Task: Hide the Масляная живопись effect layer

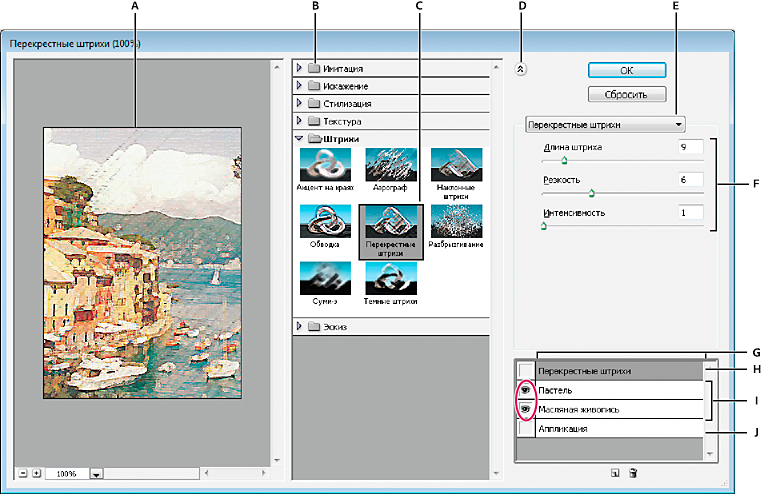Action: 526,409
